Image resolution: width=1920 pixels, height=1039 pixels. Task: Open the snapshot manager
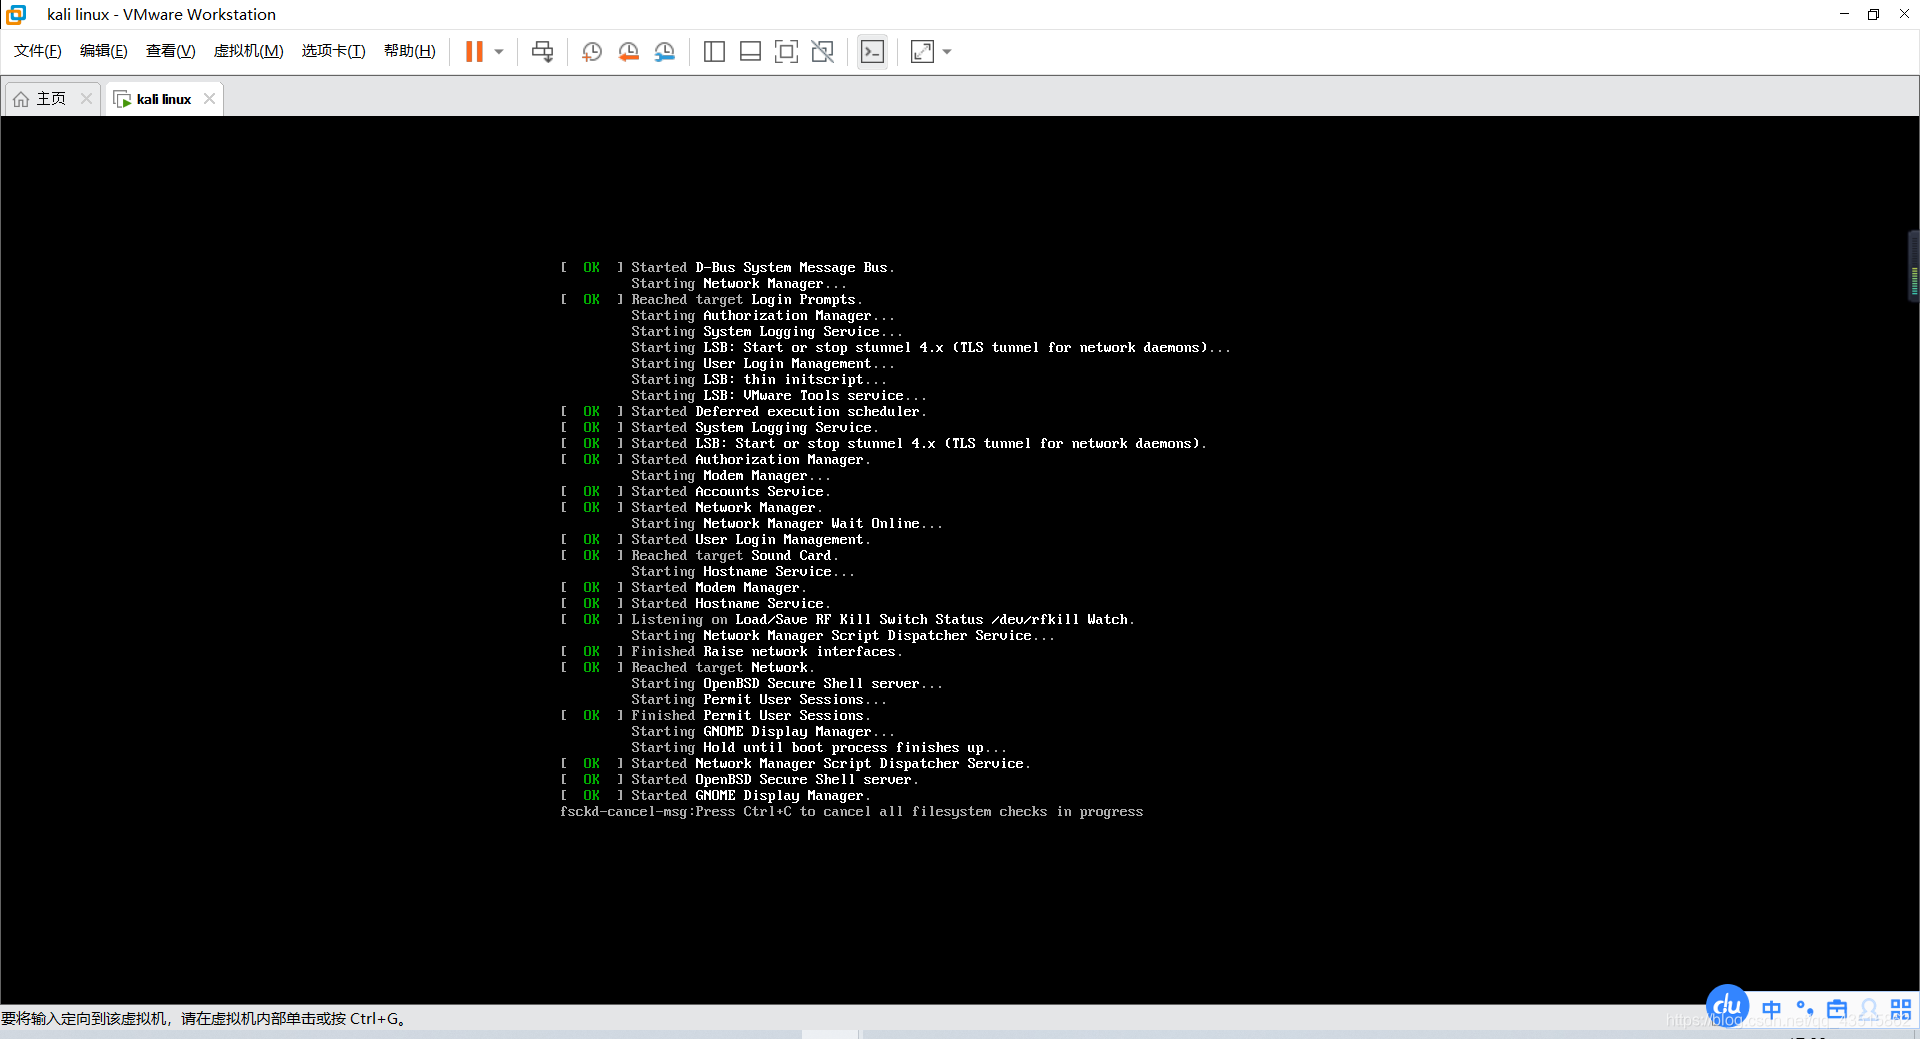pyautogui.click(x=665, y=52)
